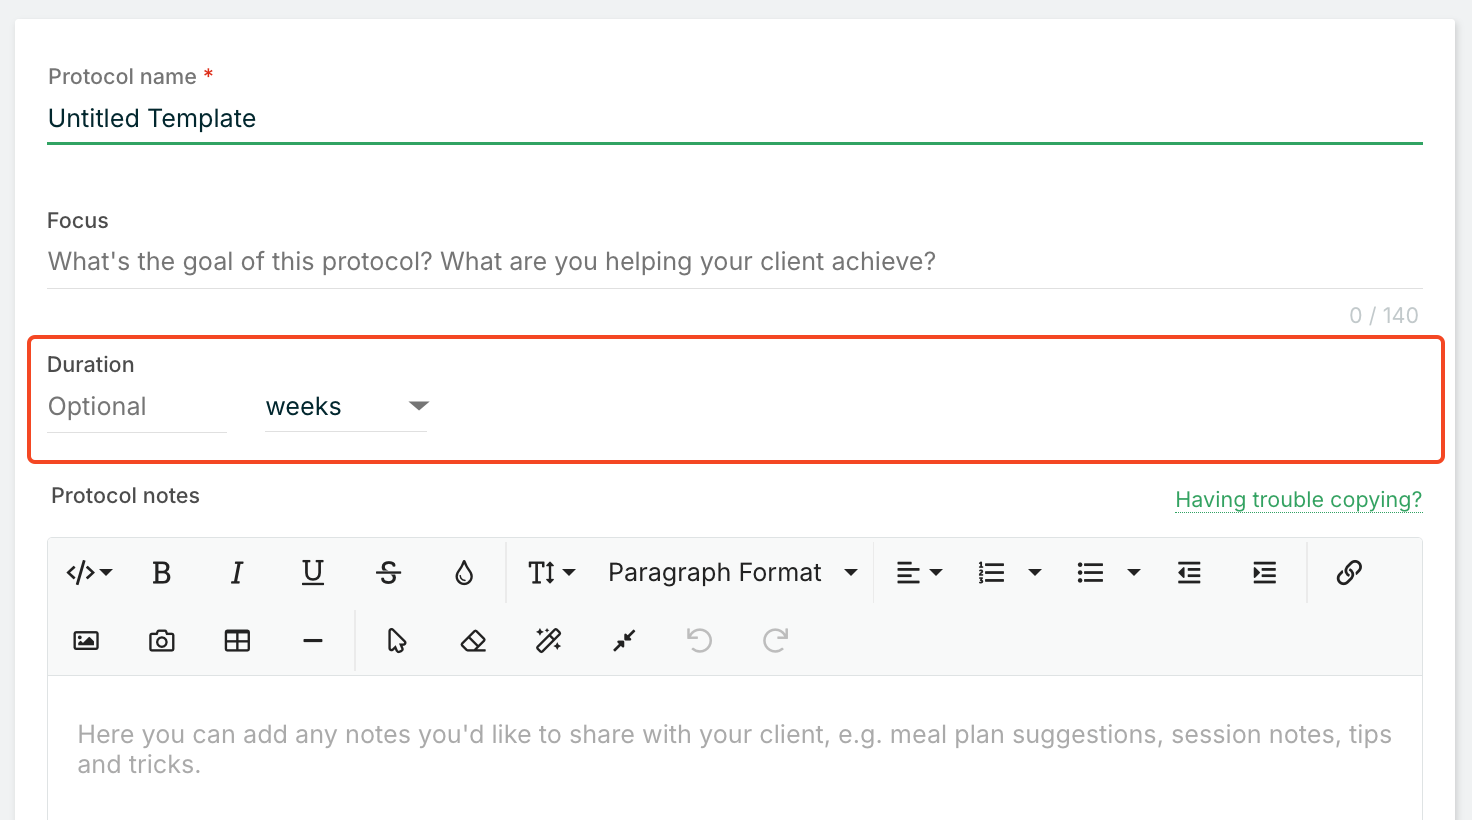
Task: Insert a horizontal line divider
Action: (x=313, y=641)
